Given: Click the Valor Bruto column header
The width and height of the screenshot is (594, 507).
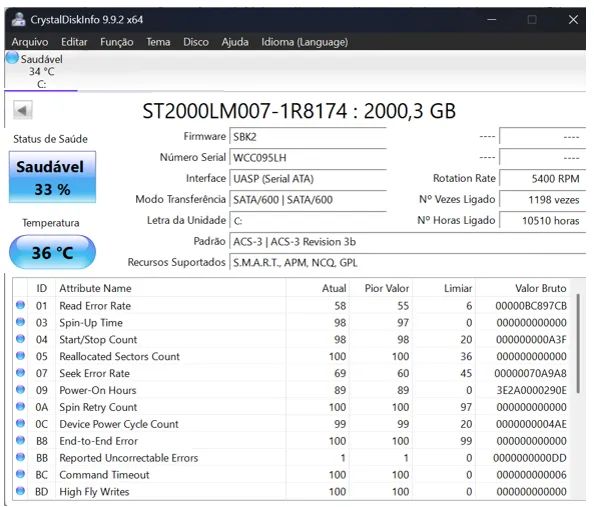Looking at the screenshot, I should click(x=523, y=288).
